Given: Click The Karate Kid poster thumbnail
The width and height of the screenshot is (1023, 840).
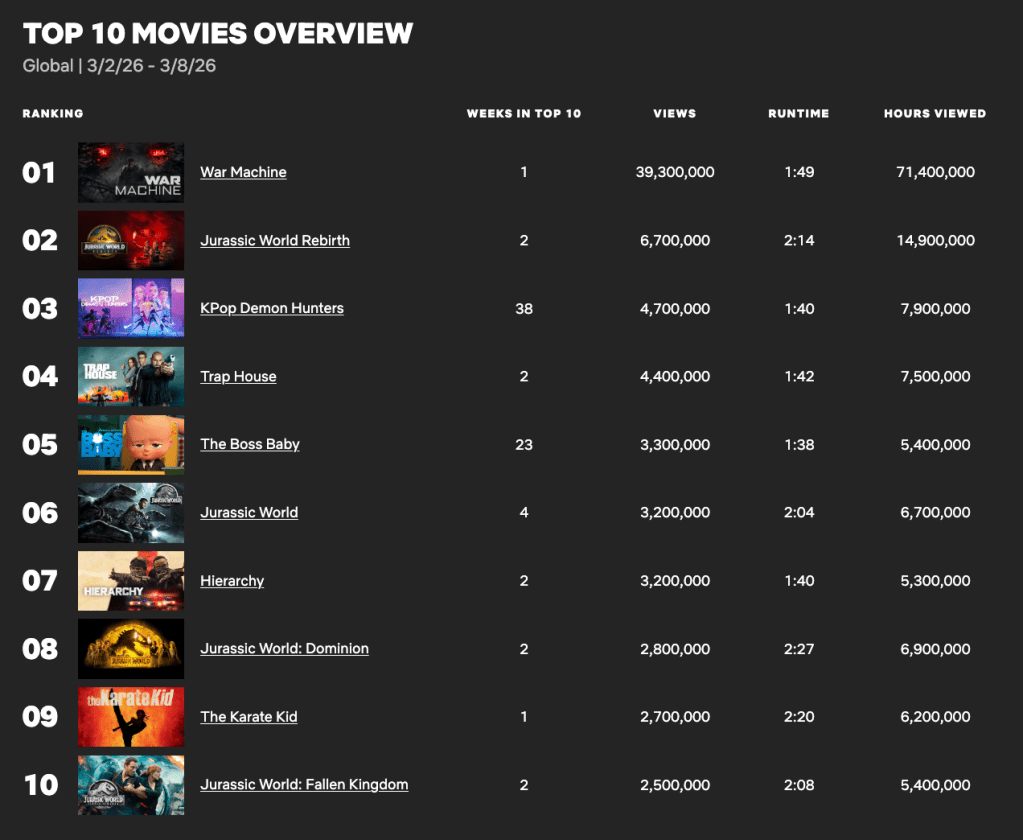Looking at the screenshot, I should click(x=130, y=716).
